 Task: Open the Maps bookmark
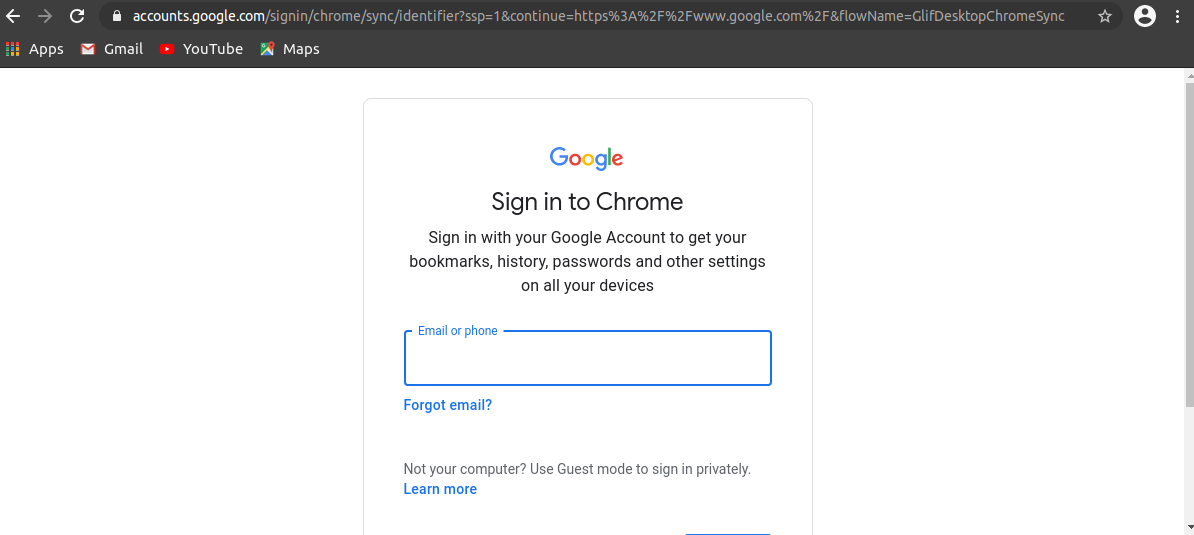point(289,49)
